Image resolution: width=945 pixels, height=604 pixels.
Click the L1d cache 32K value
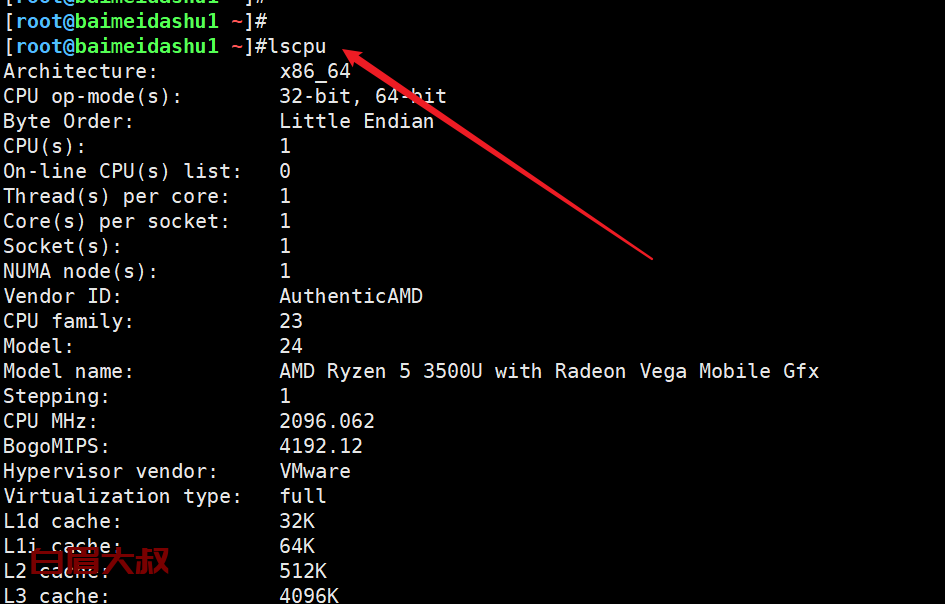[297, 521]
